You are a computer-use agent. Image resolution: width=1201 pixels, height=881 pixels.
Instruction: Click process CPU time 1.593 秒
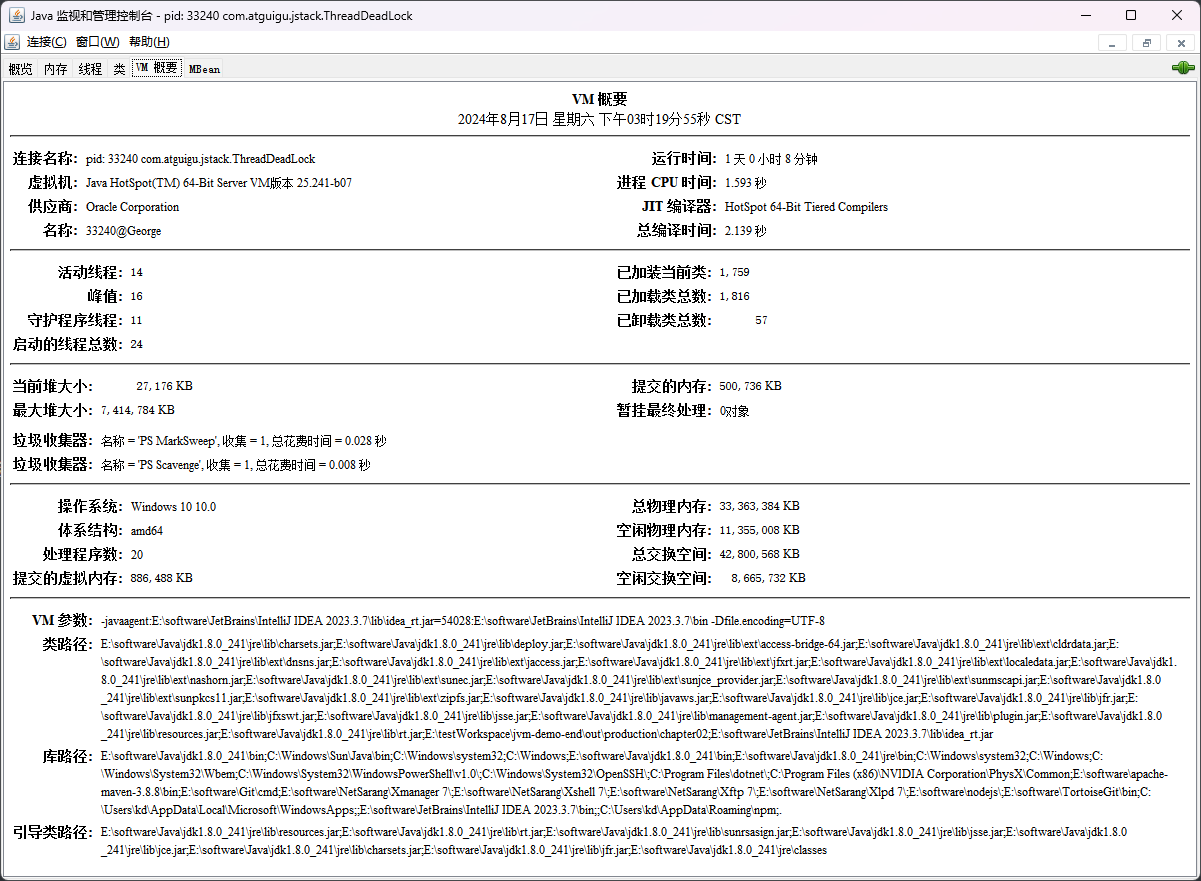(746, 183)
